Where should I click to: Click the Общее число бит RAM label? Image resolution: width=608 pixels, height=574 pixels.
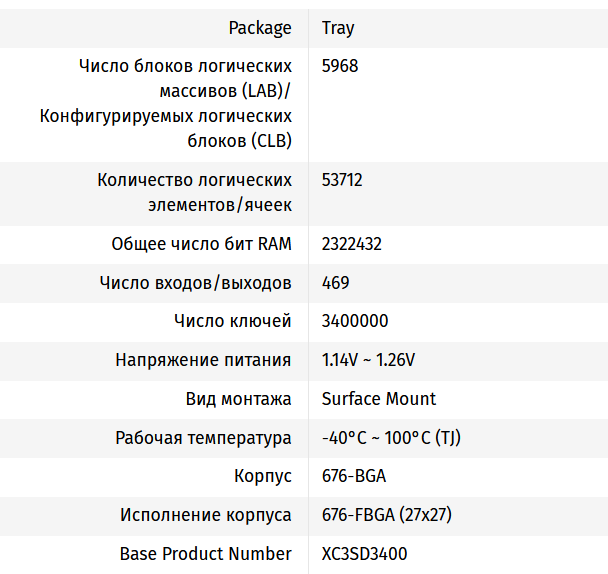click(x=202, y=244)
